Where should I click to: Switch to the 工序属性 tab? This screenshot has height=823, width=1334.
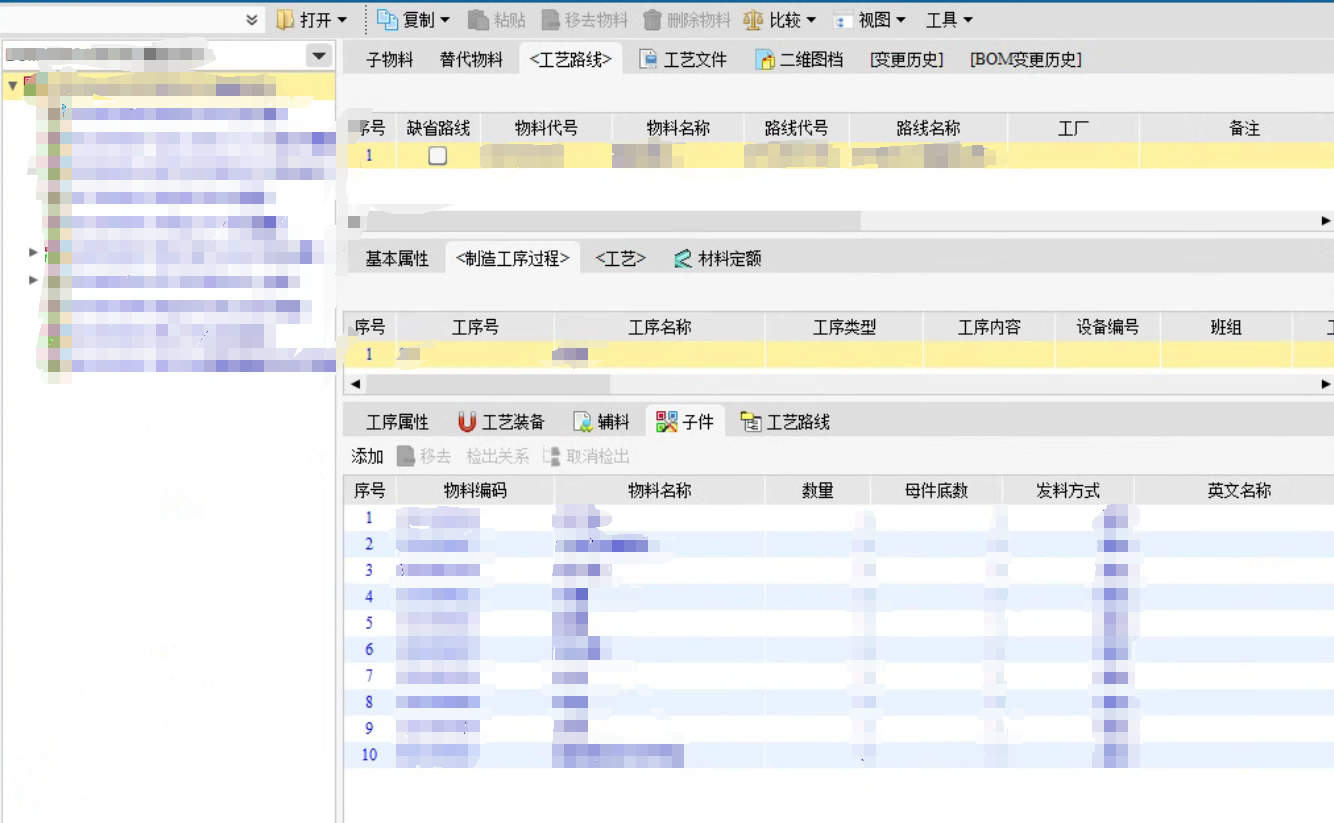click(x=397, y=422)
